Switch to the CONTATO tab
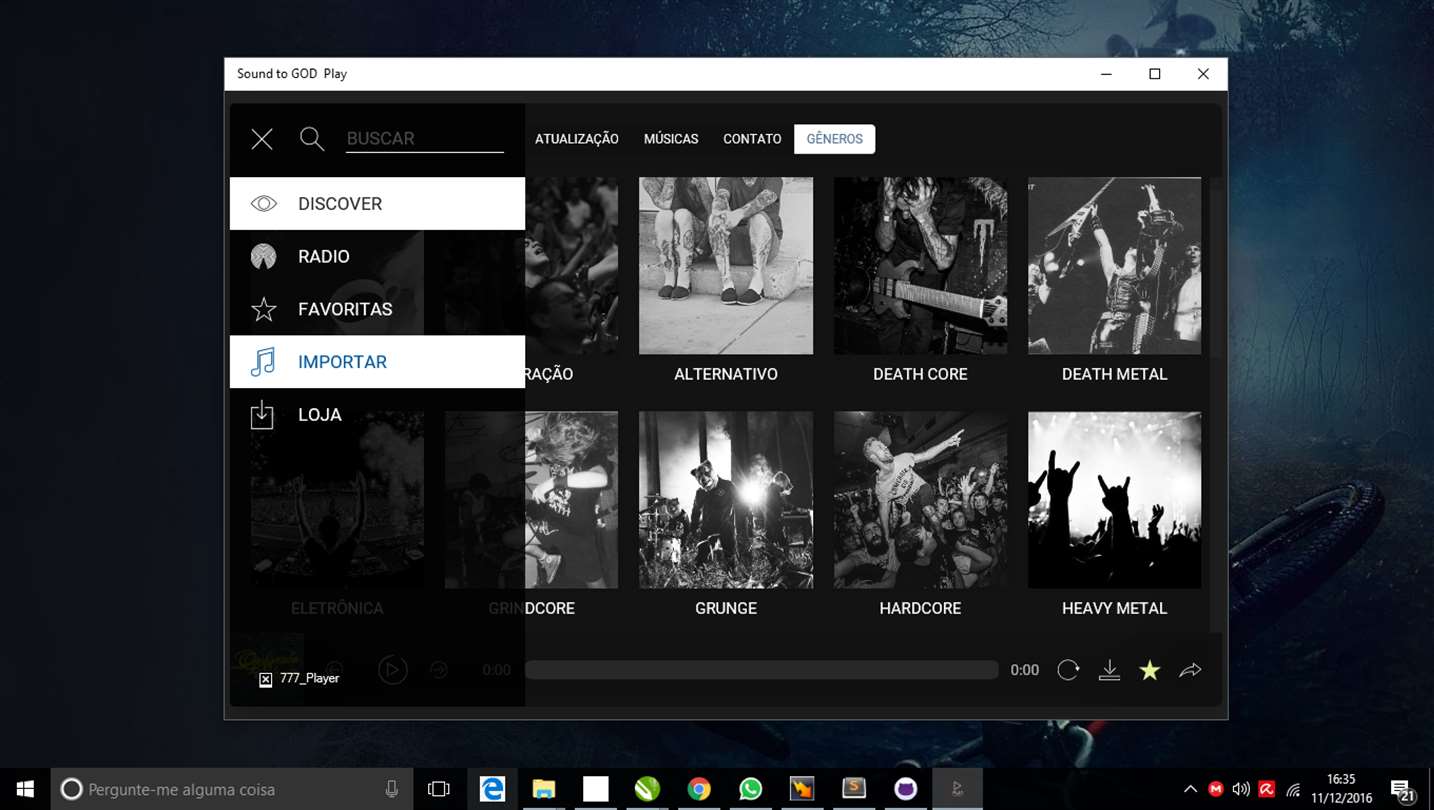Viewport: 1434px width, 810px height. 752,139
